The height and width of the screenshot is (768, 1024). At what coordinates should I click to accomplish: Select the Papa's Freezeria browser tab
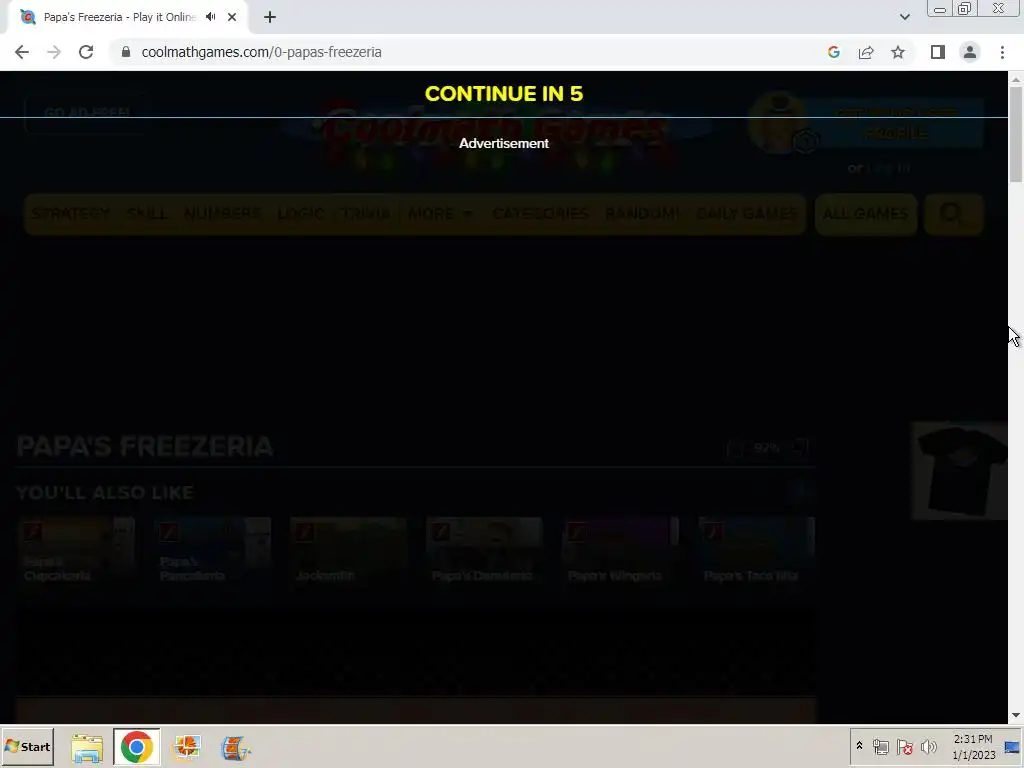point(127,17)
